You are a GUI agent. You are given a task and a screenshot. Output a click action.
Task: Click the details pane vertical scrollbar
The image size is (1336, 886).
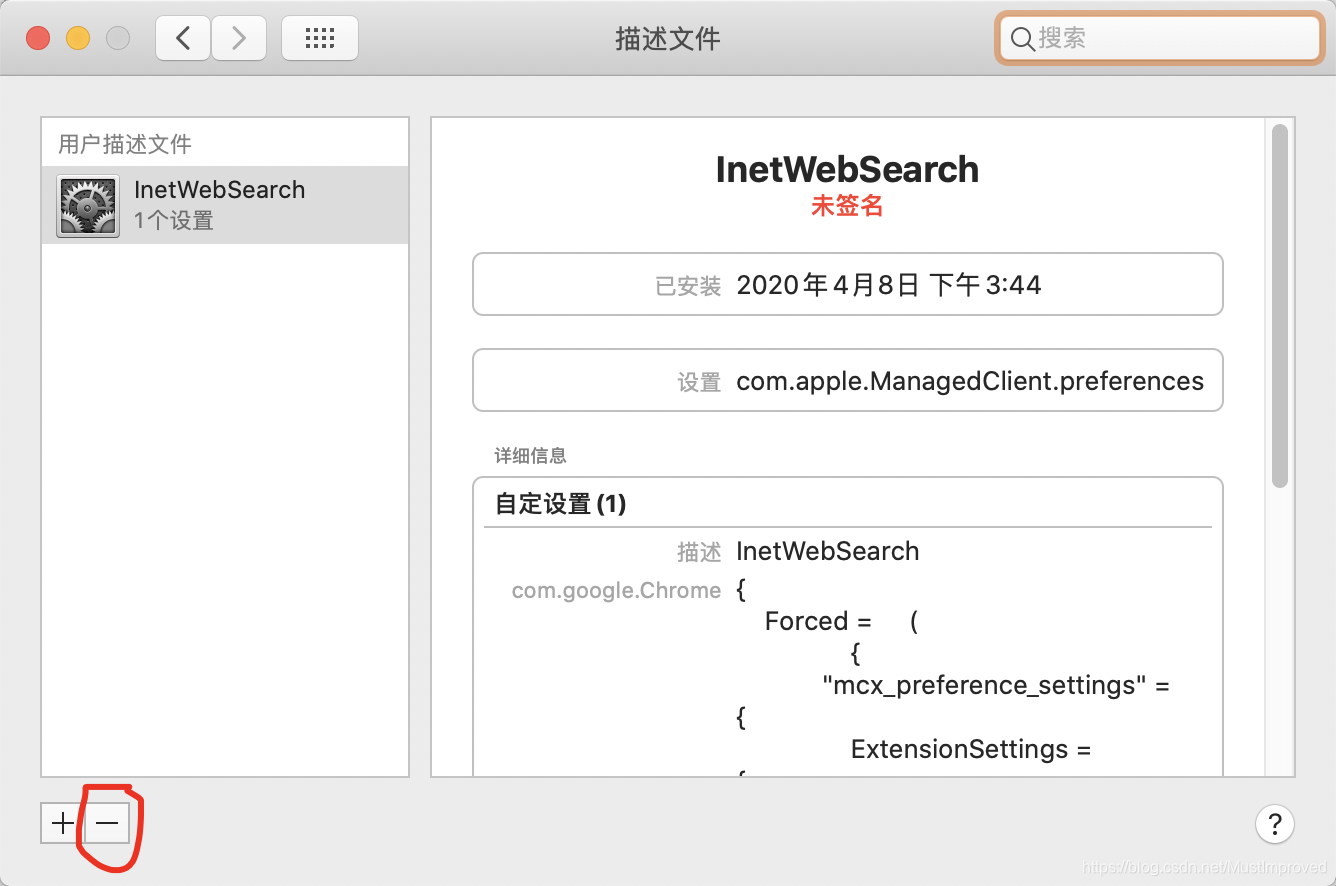click(1280, 306)
